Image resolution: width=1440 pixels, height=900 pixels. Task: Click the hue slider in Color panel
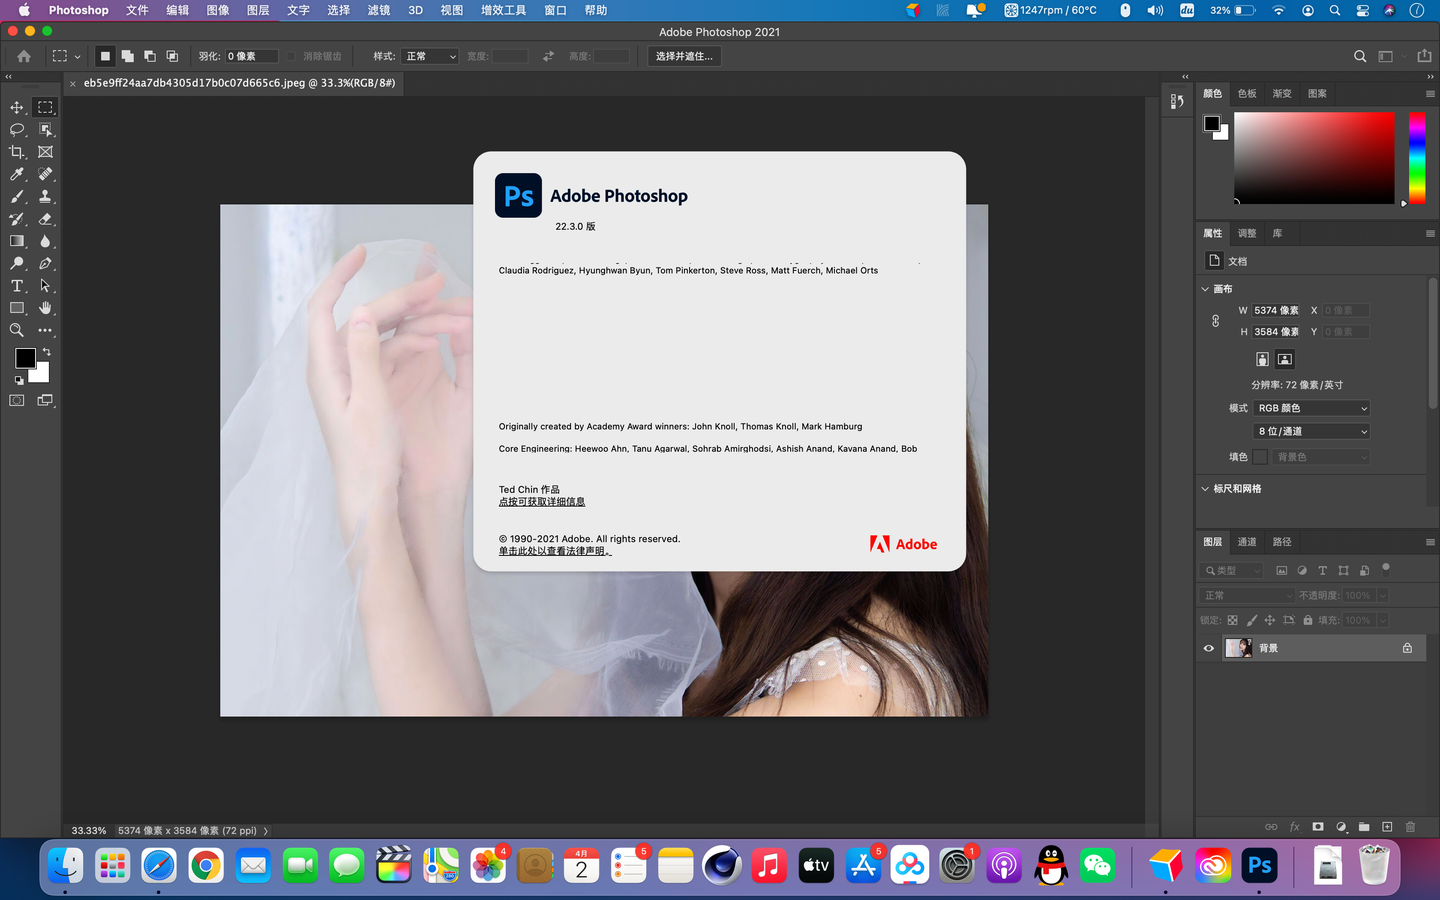tap(1417, 158)
